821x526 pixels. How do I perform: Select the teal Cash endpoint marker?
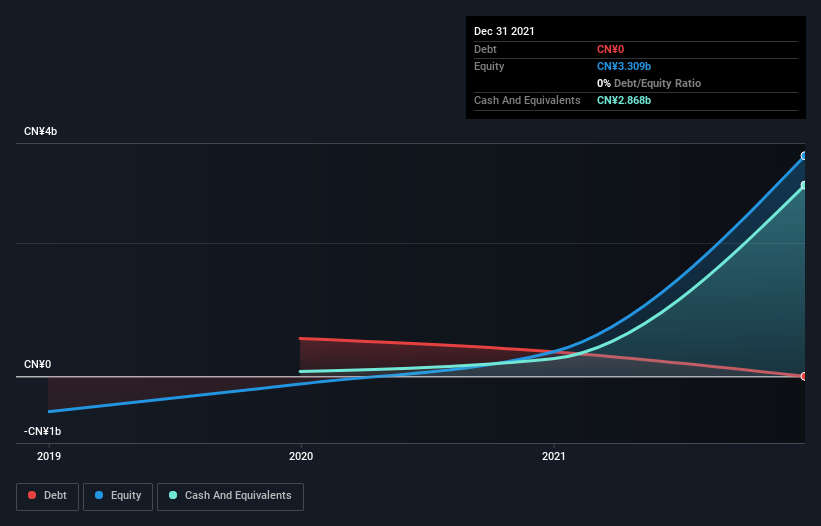pos(804,185)
